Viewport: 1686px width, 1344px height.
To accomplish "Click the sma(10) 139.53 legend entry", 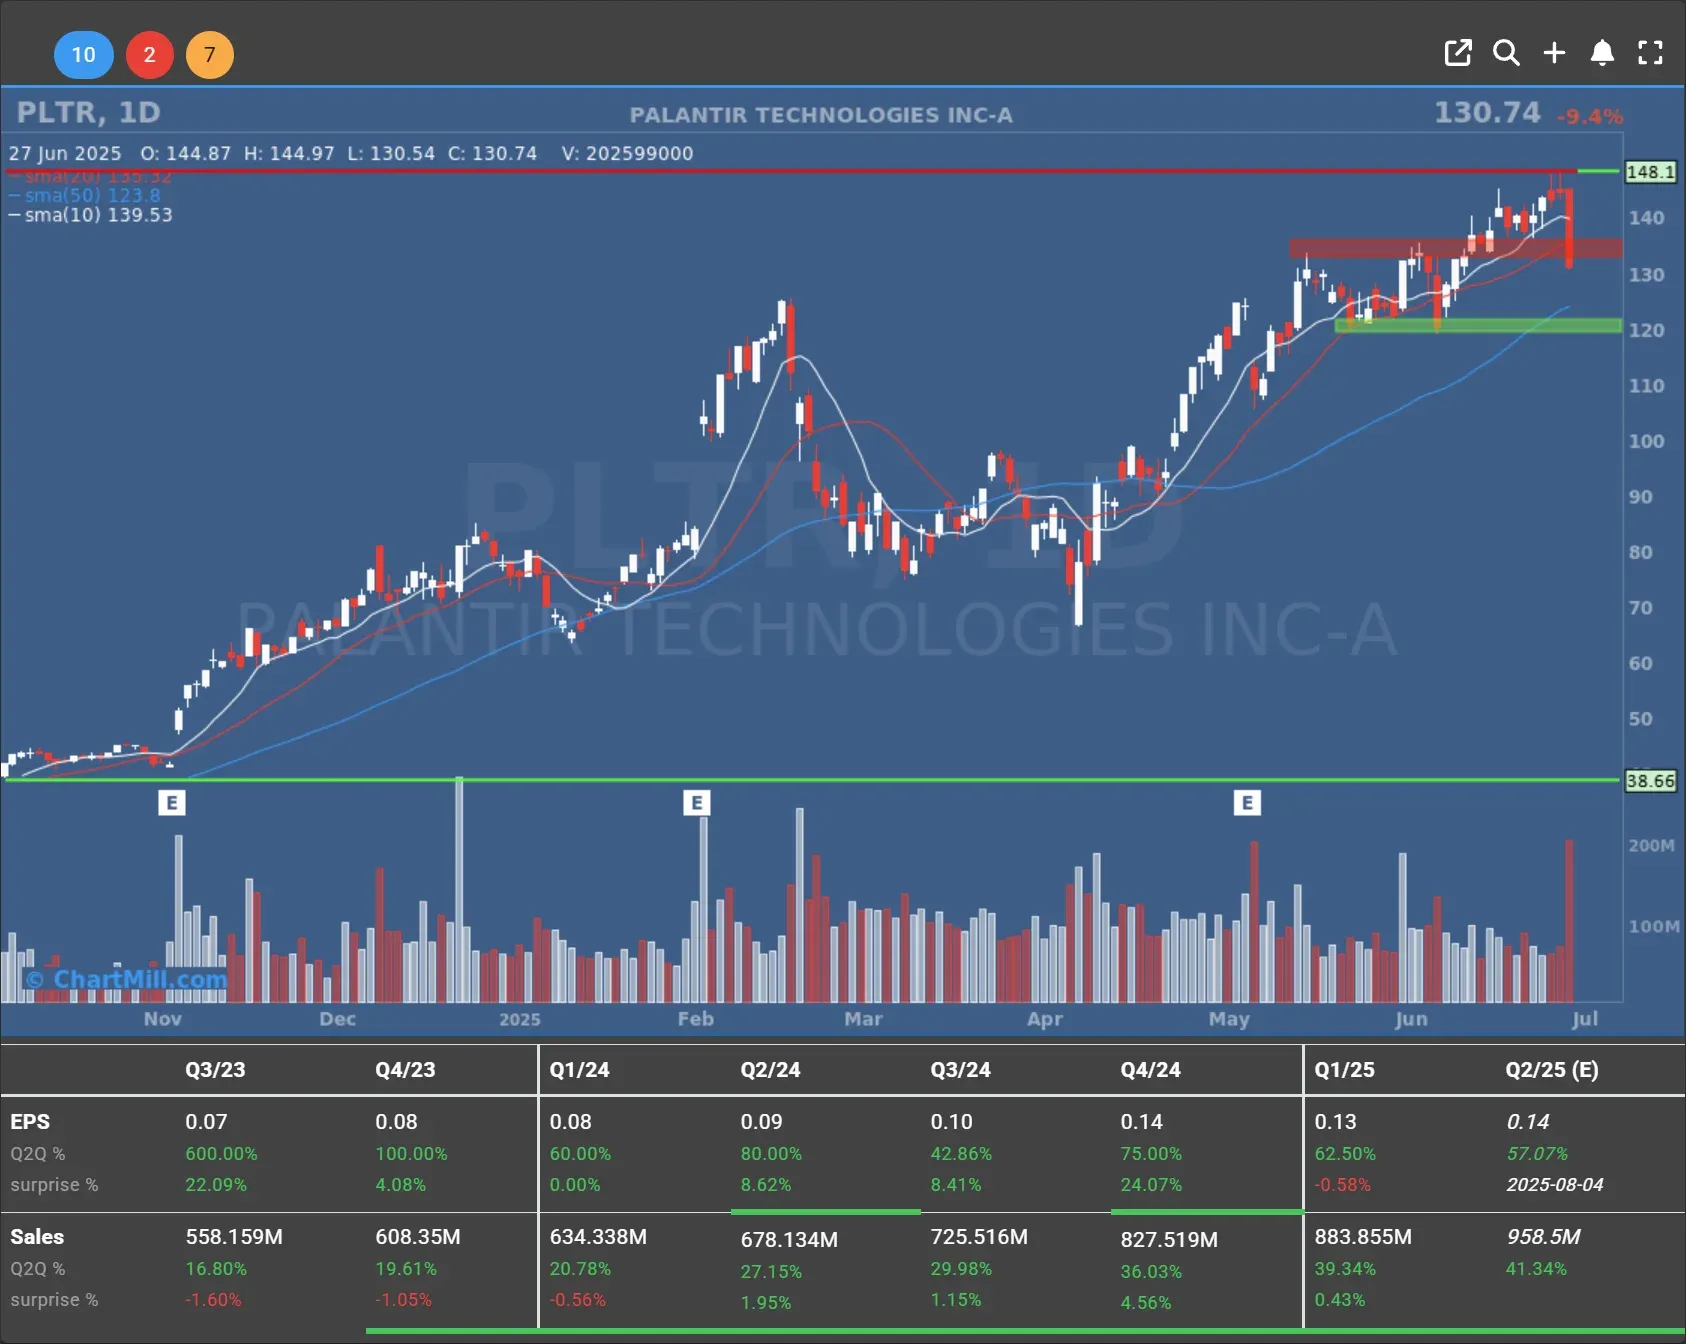I will pyautogui.click(x=91, y=215).
